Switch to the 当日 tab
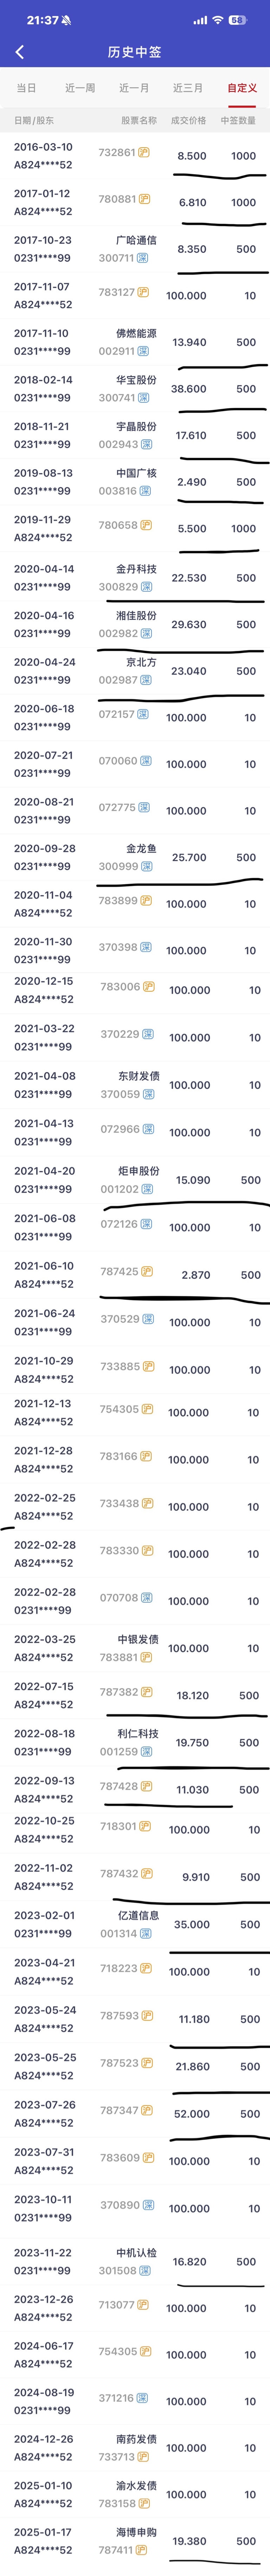This screenshot has width=270, height=2576. click(27, 88)
